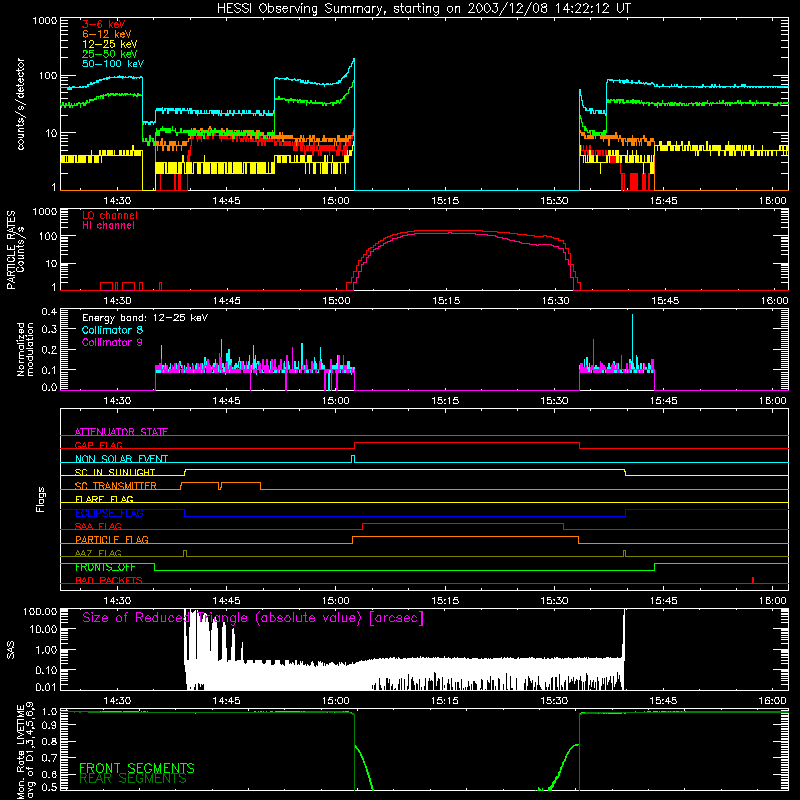Screen dimensions: 800x800
Task: Click the 'Size of Reduced Triangle' SAS label
Action: point(253,618)
